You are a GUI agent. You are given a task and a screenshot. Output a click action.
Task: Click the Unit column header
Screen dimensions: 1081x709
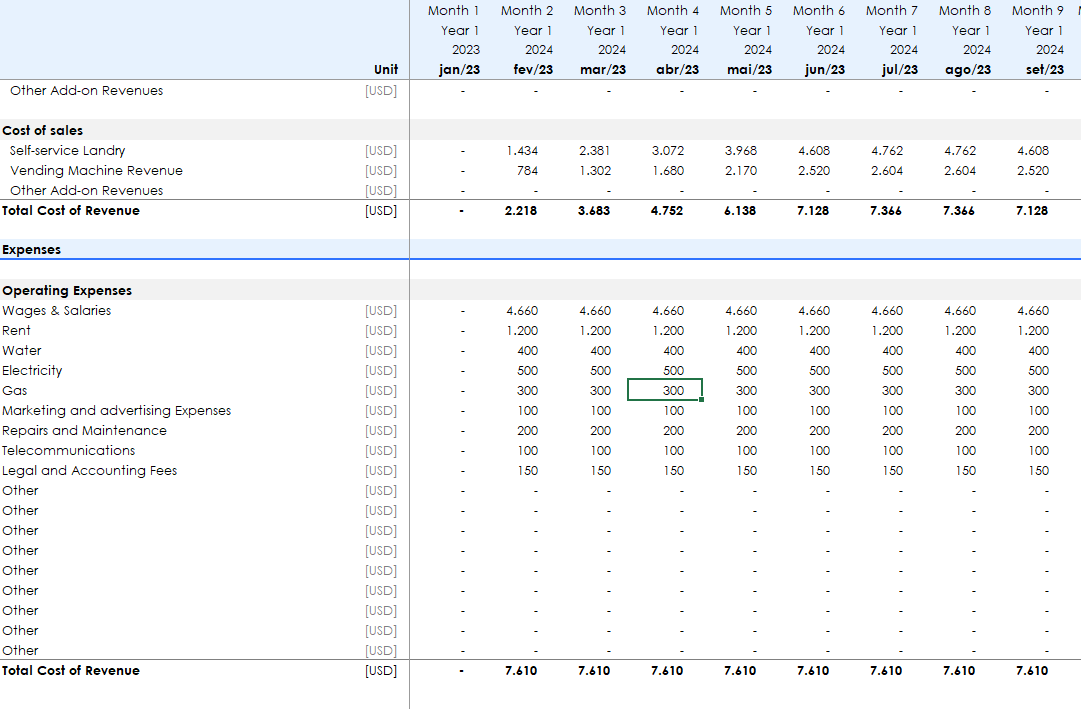pos(385,70)
